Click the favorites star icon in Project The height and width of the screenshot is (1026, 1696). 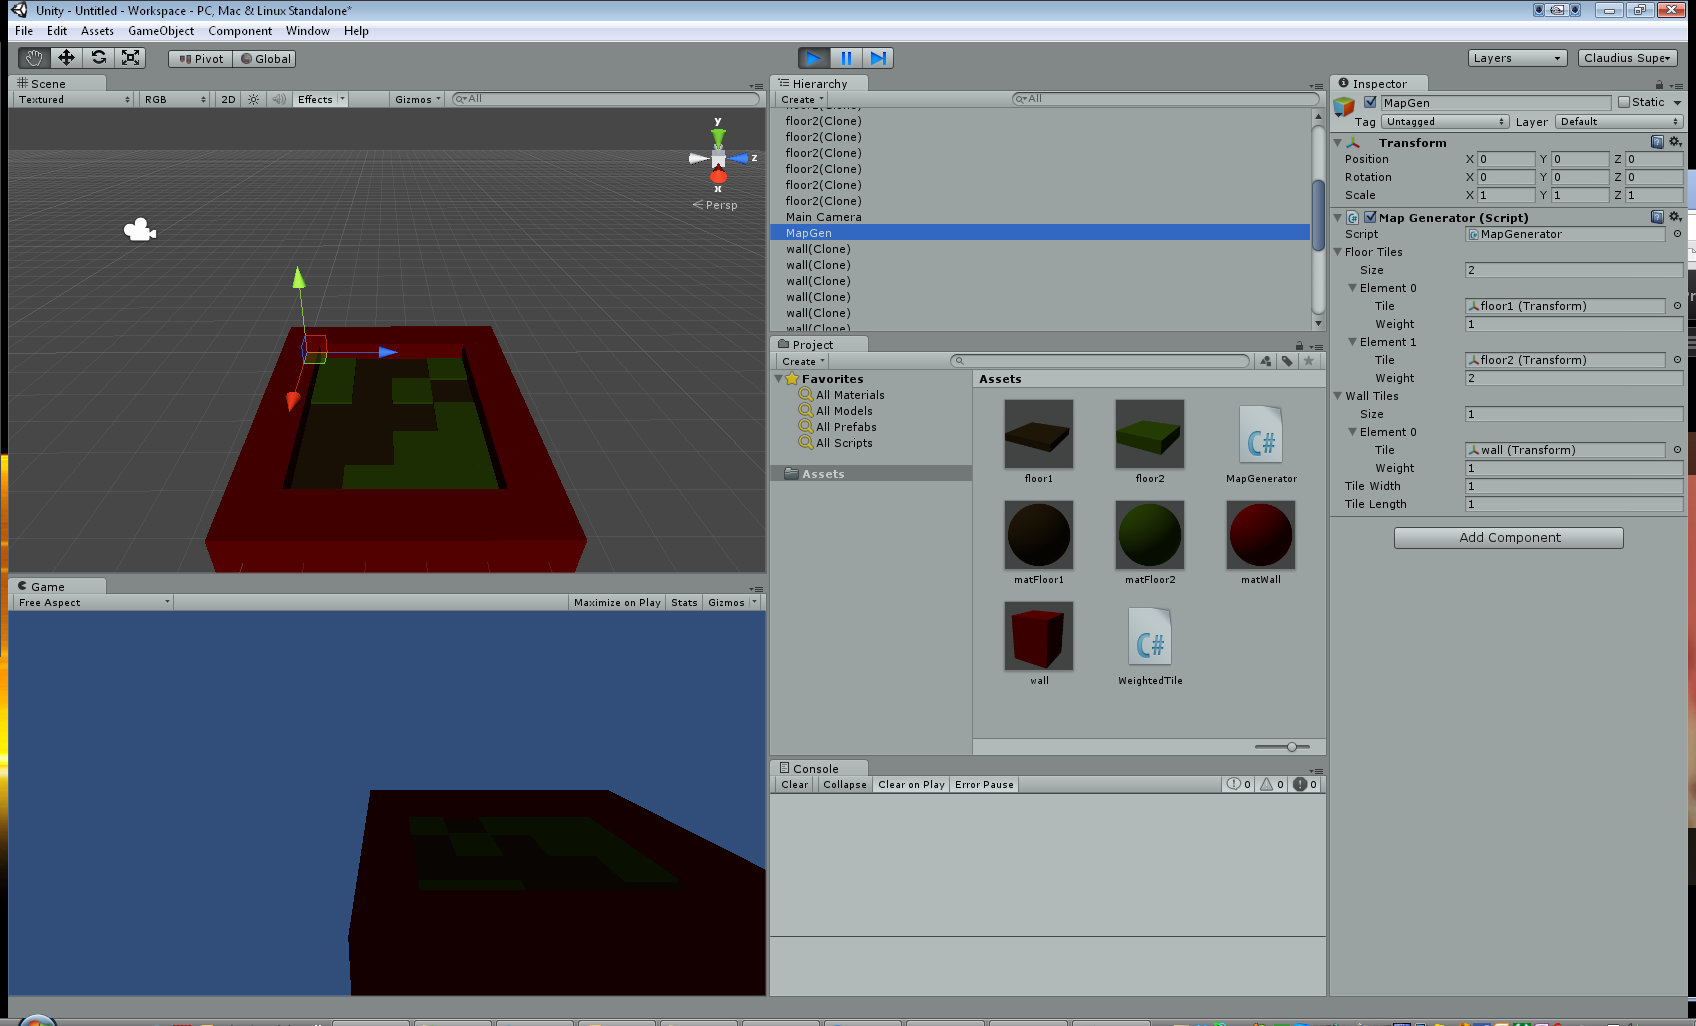tap(1308, 361)
